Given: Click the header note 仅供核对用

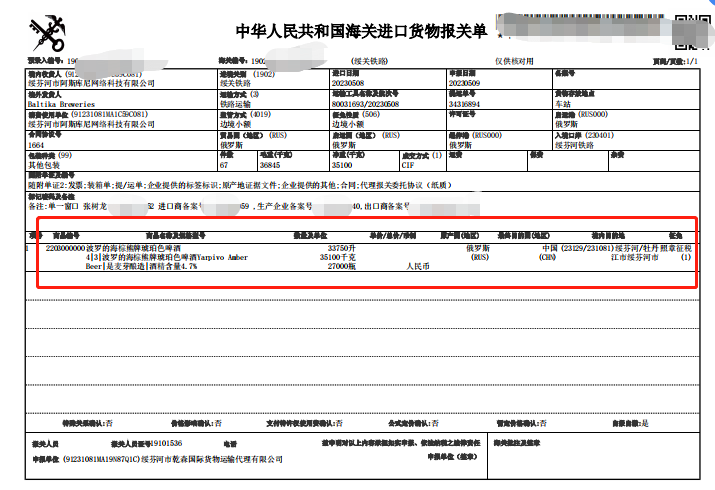Looking at the screenshot, I should click(514, 61).
